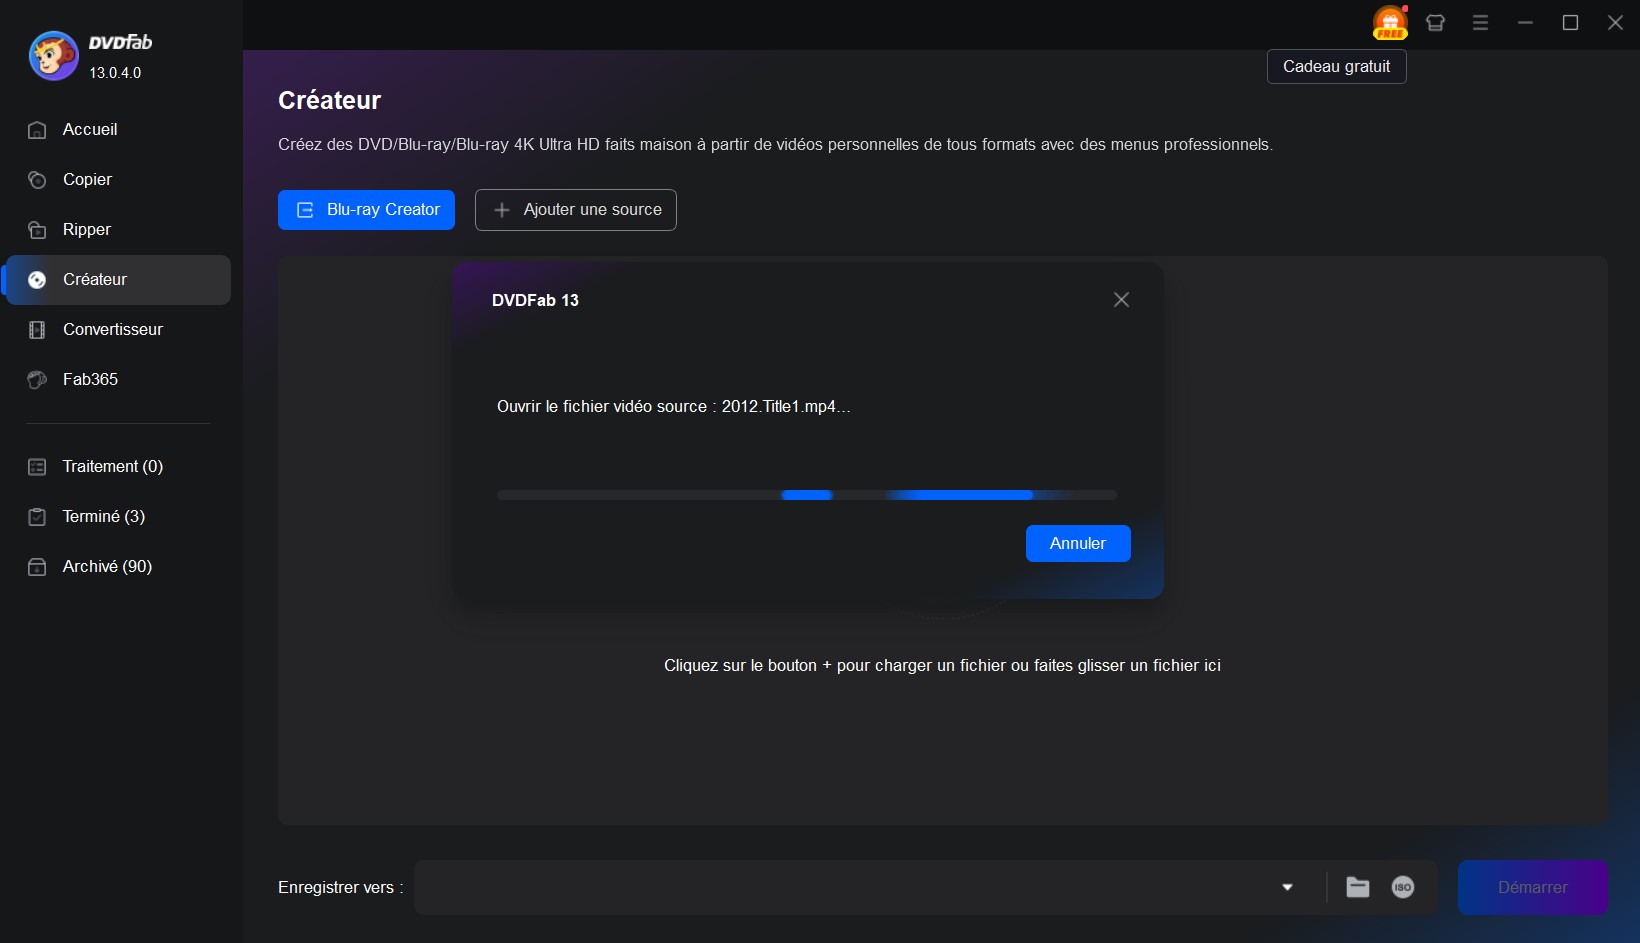Open the Copier module
Viewport: 1640px width, 943px height.
[x=118, y=180]
